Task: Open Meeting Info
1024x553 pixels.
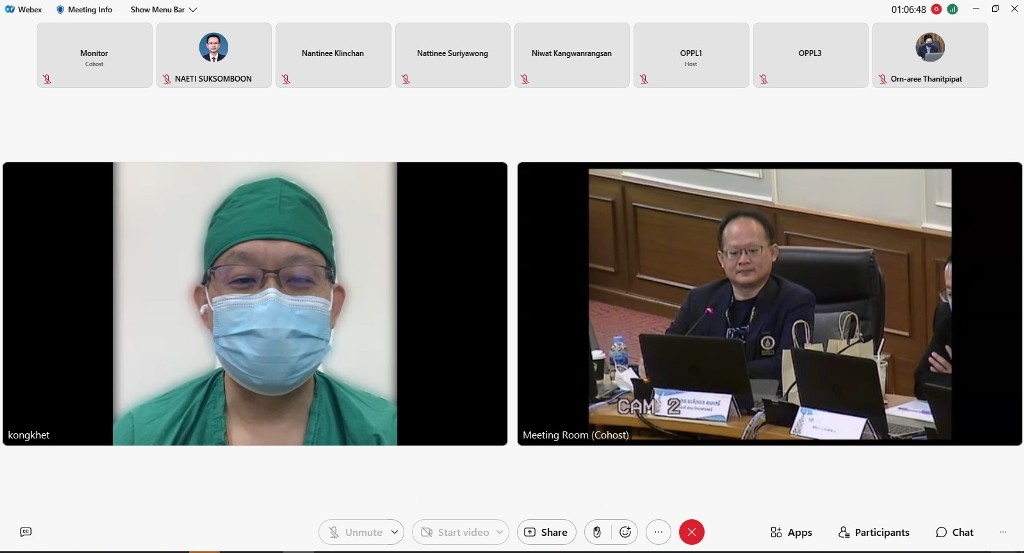Action: (x=83, y=9)
